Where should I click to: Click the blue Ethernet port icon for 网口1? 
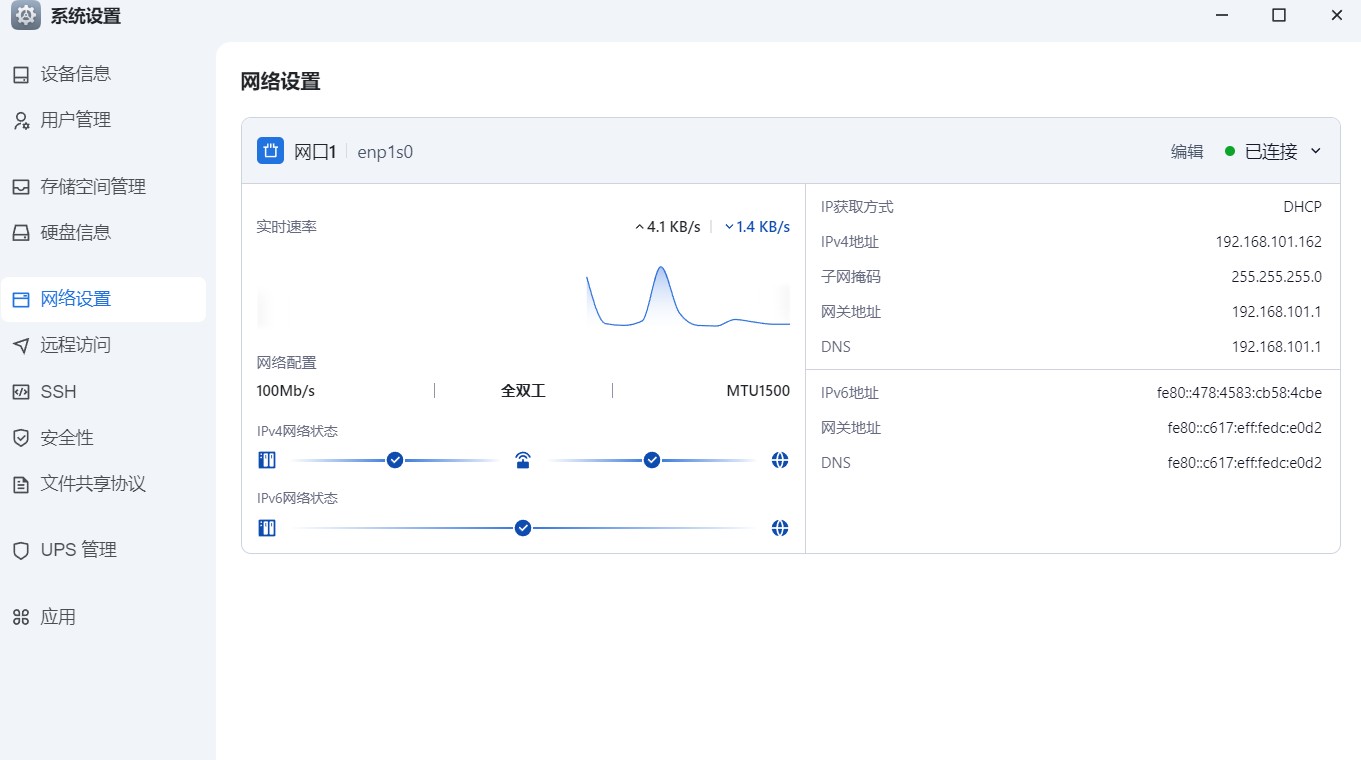coord(270,151)
